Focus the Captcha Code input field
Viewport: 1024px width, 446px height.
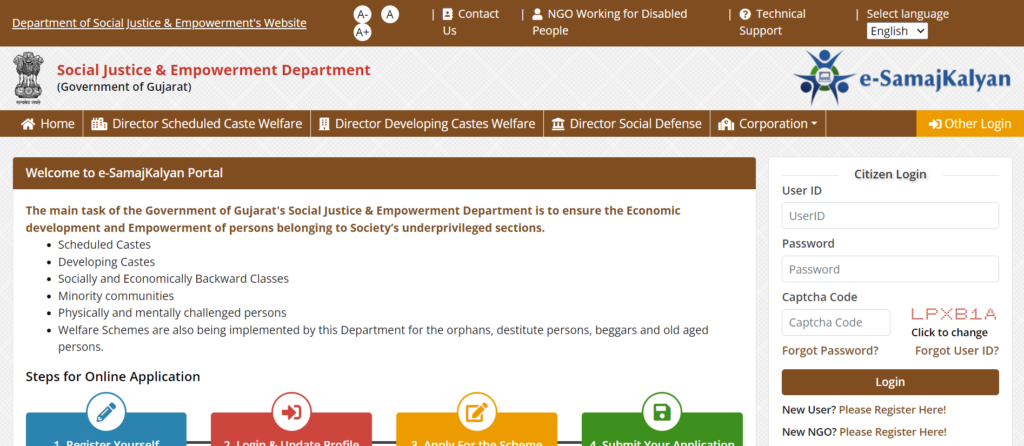836,322
